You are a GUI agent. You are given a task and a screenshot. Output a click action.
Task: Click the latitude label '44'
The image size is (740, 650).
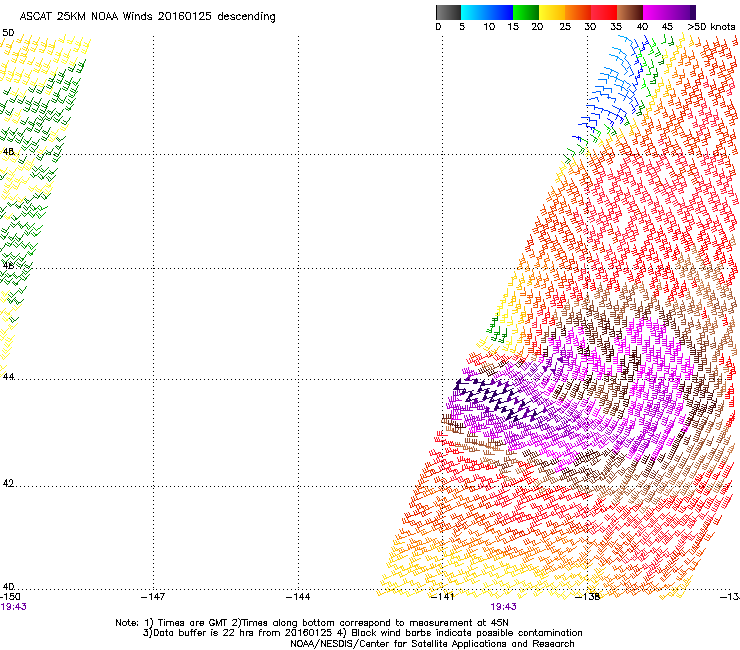point(8,377)
